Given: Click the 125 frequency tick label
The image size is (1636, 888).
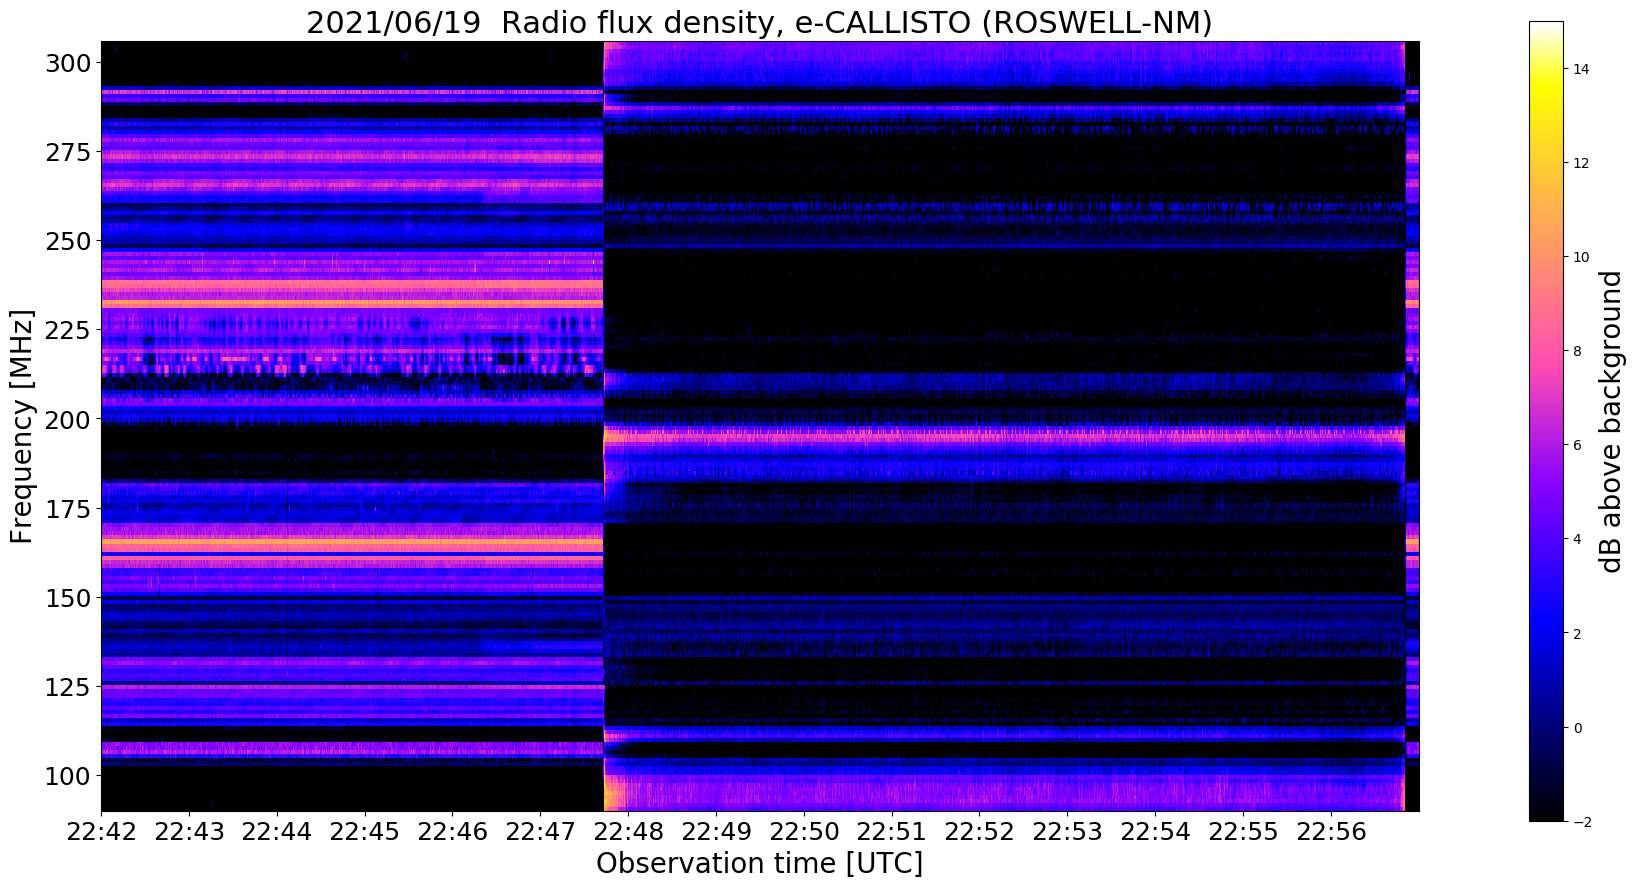Looking at the screenshot, I should coord(68,686).
